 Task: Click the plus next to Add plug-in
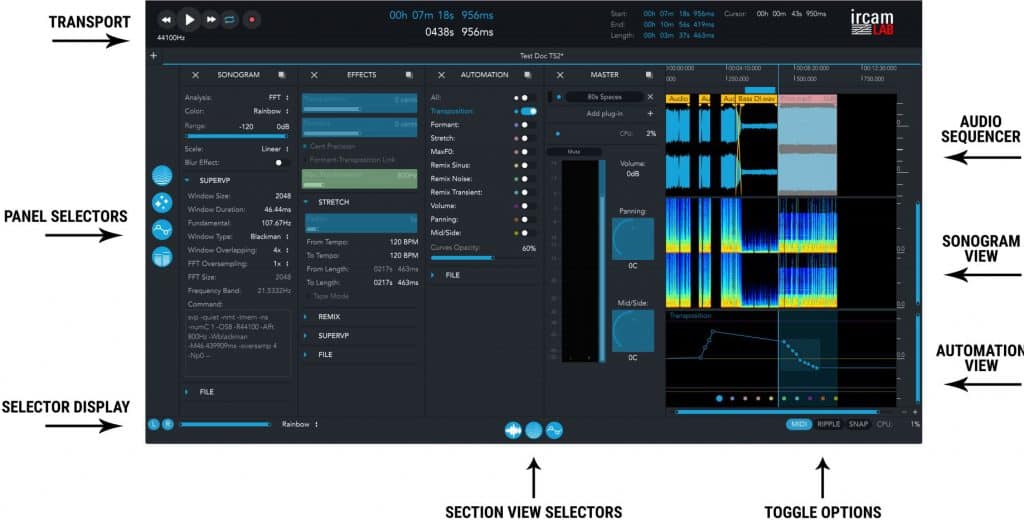tap(650, 114)
